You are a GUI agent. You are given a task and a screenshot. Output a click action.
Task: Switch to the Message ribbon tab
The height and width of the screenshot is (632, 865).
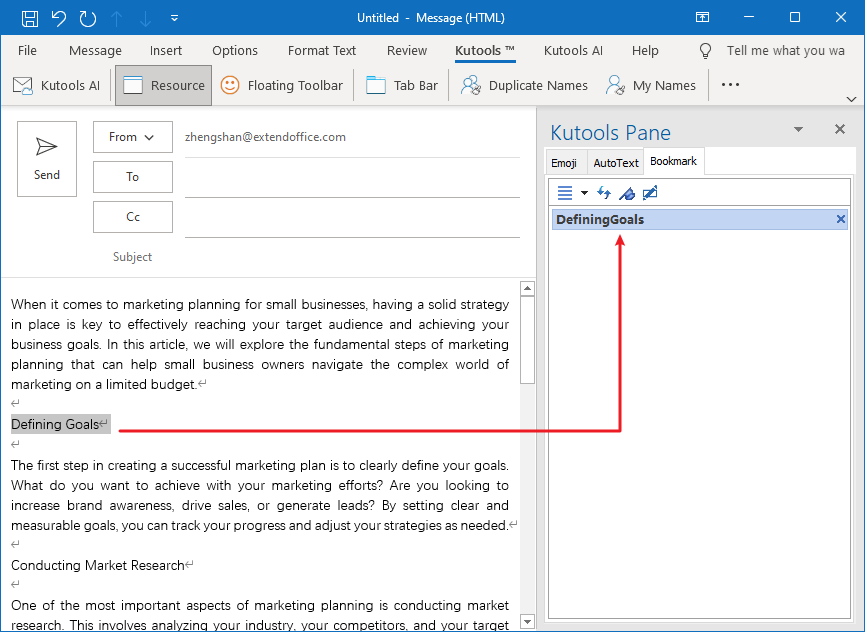[95, 51]
